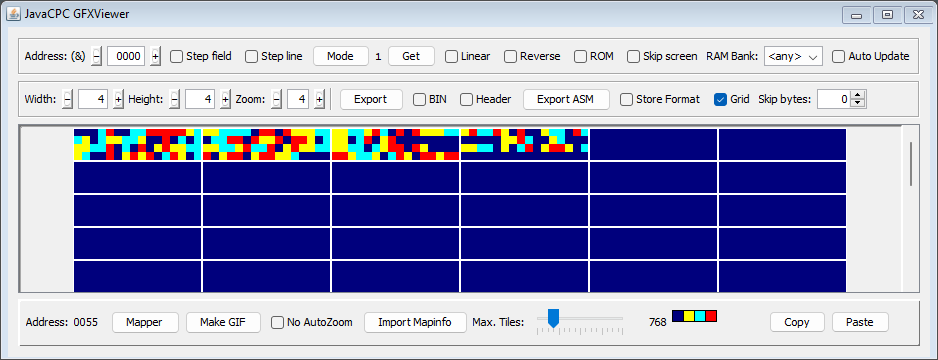The height and width of the screenshot is (360, 938).
Task: Toggle the Auto Update checkbox
Action: 838,56
